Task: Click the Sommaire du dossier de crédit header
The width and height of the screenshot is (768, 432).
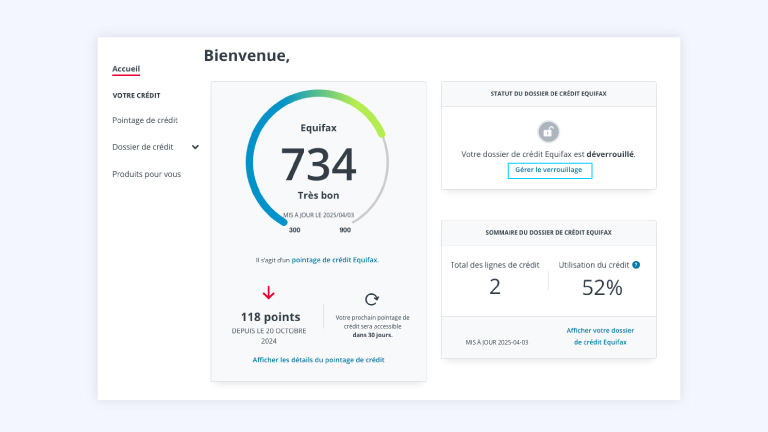Action: point(548,233)
